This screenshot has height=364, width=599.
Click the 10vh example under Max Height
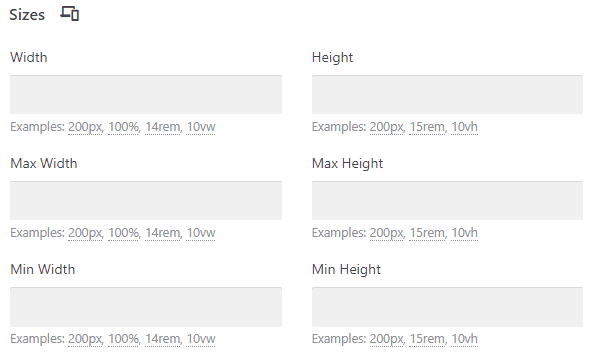[x=465, y=233]
